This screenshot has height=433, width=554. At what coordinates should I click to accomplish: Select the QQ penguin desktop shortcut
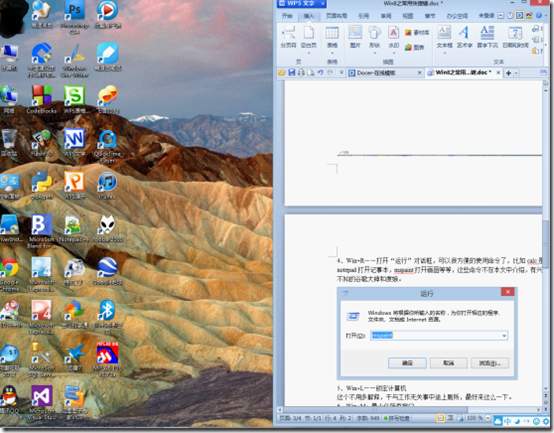point(10,399)
